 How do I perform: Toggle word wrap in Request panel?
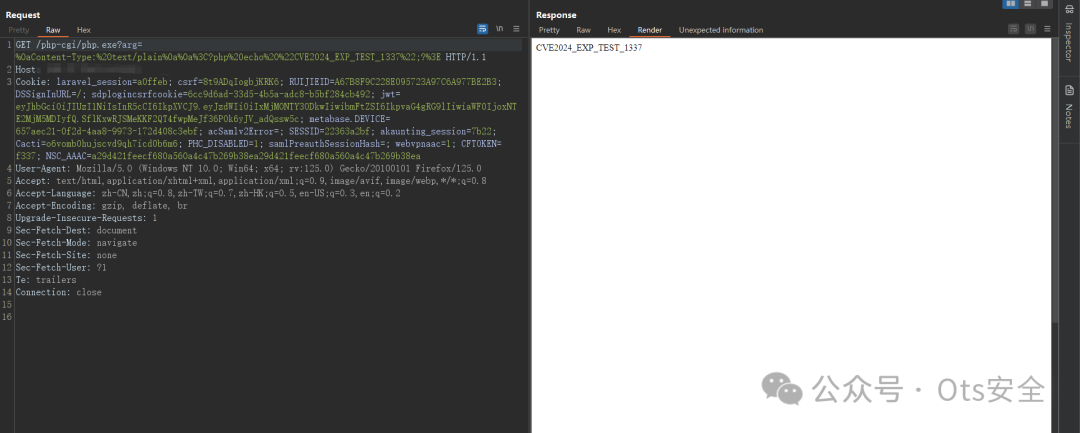click(x=482, y=29)
